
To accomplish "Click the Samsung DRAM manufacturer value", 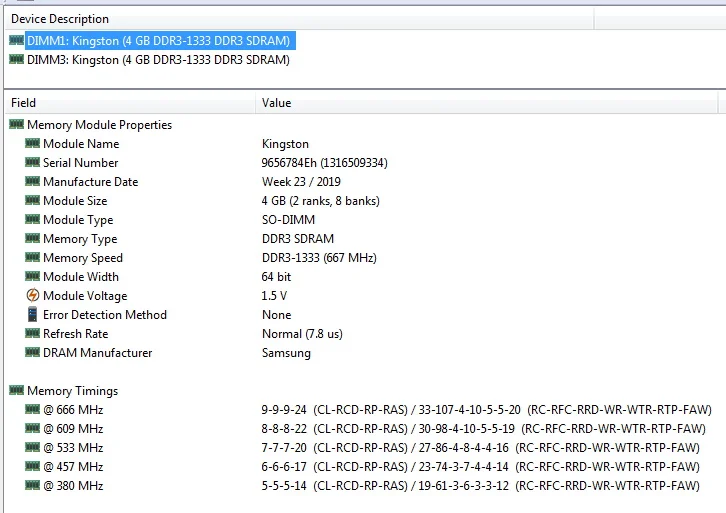I will [286, 353].
